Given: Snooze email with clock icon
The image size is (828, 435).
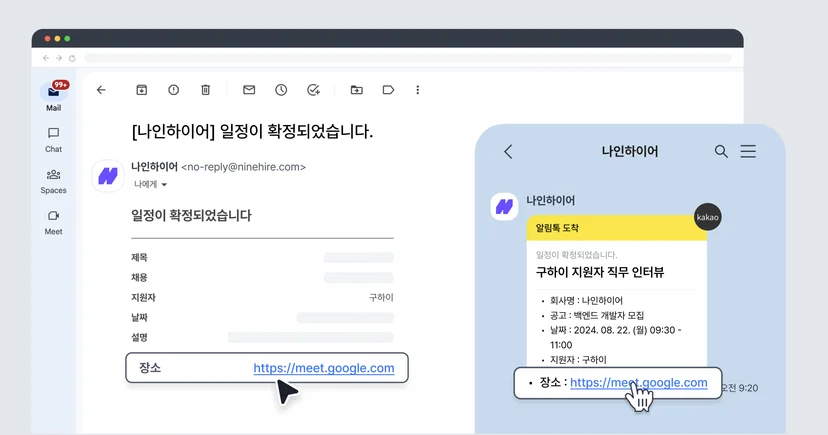Looking at the screenshot, I should [281, 90].
